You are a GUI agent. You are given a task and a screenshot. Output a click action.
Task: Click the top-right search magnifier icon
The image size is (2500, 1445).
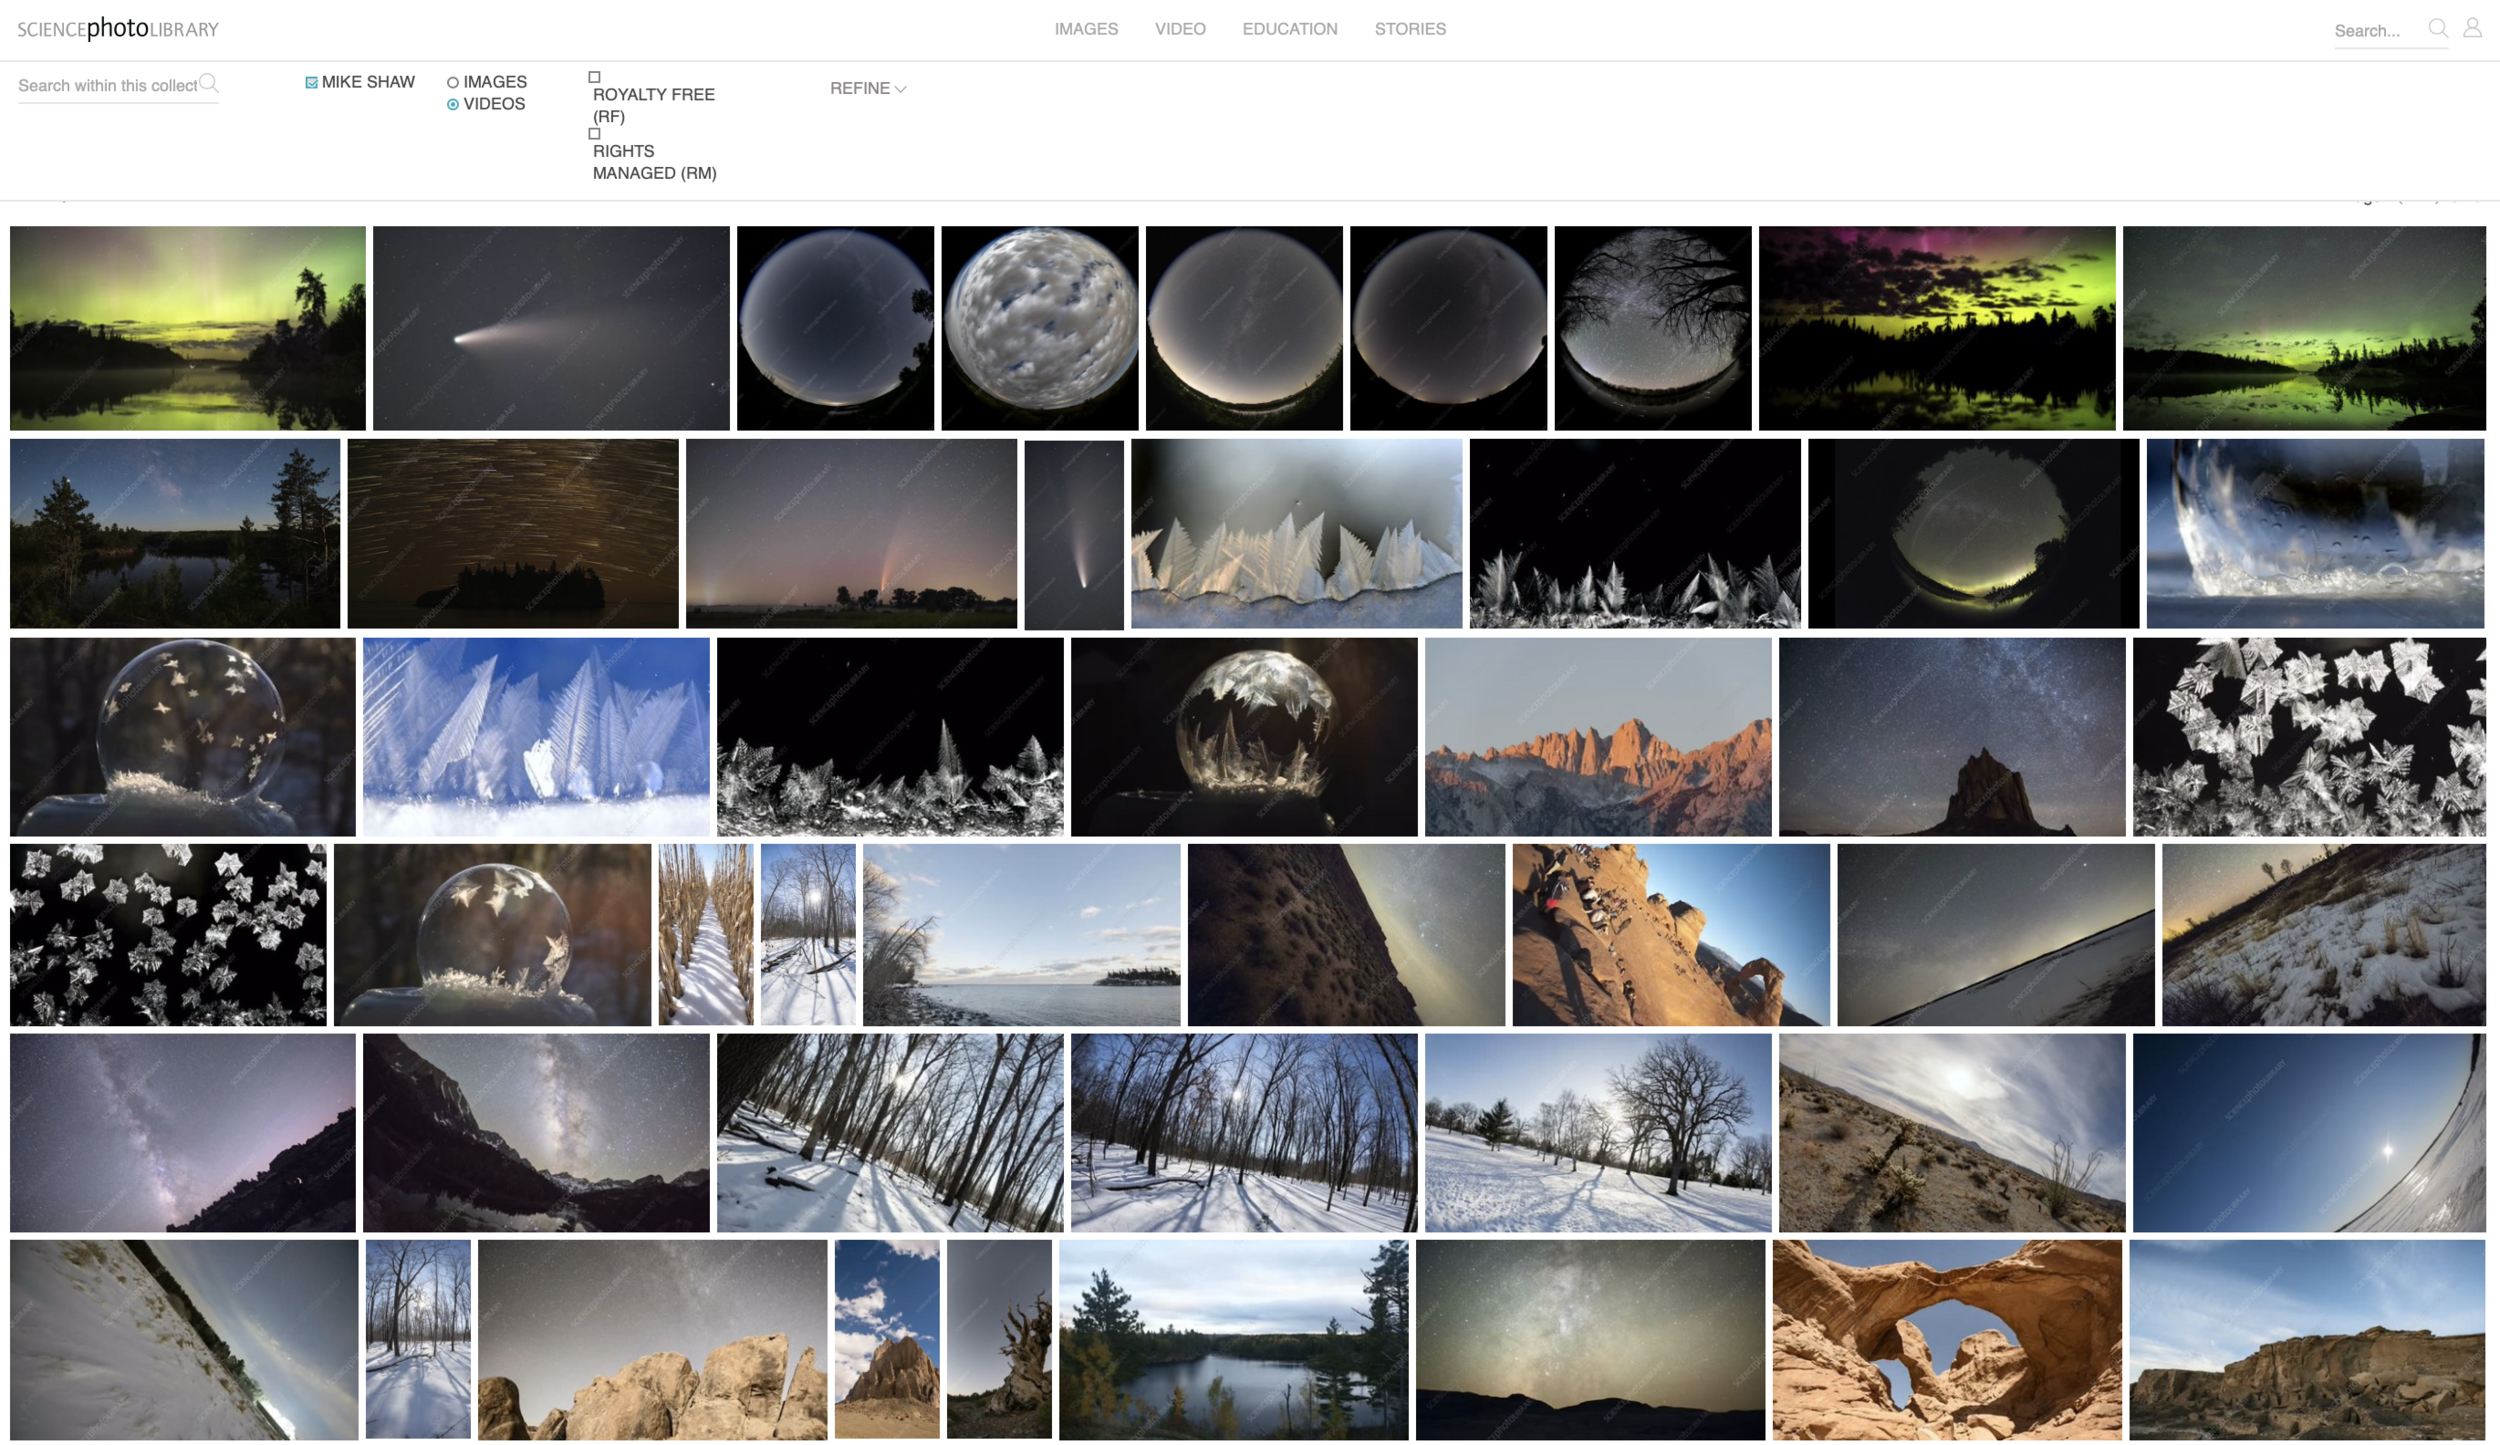(2437, 28)
